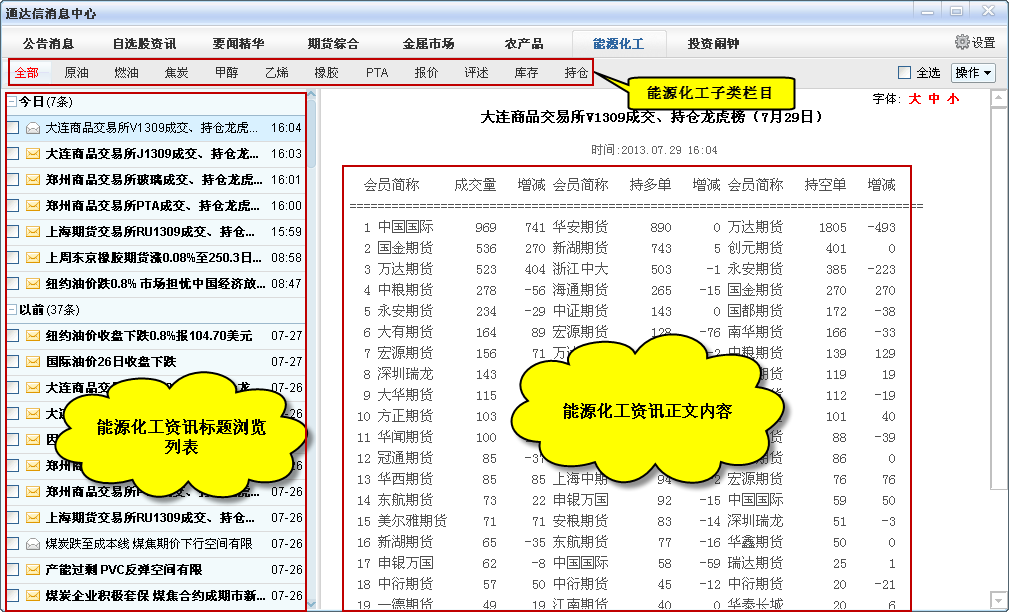Select the 原油 subcategory
Viewport: 1009px width, 612px height.
tap(76, 73)
